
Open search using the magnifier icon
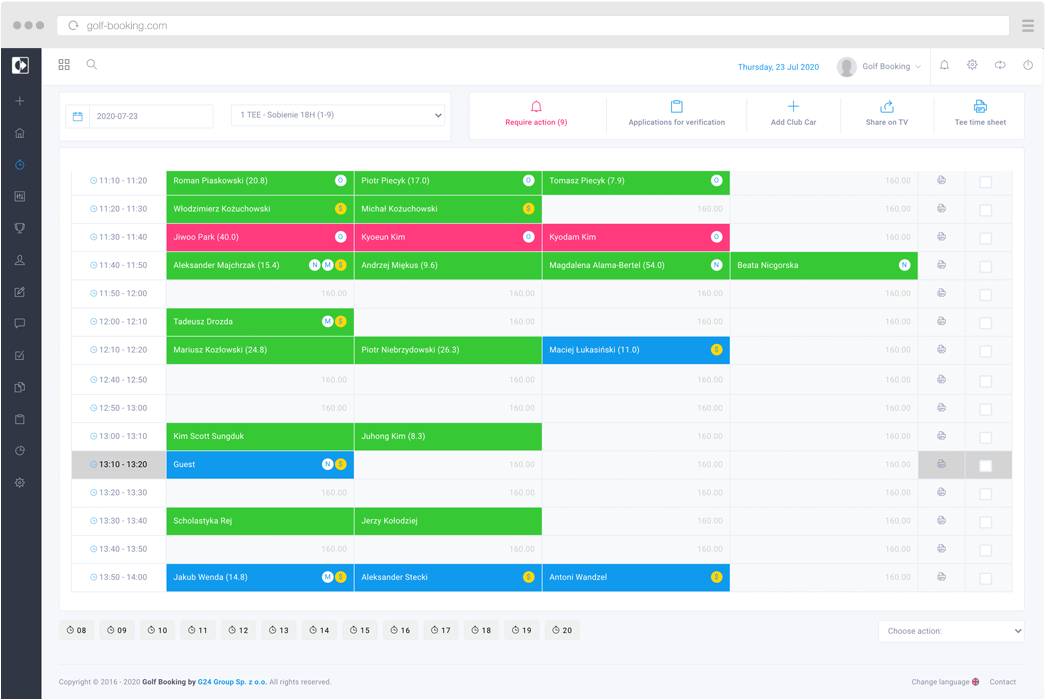(91, 64)
